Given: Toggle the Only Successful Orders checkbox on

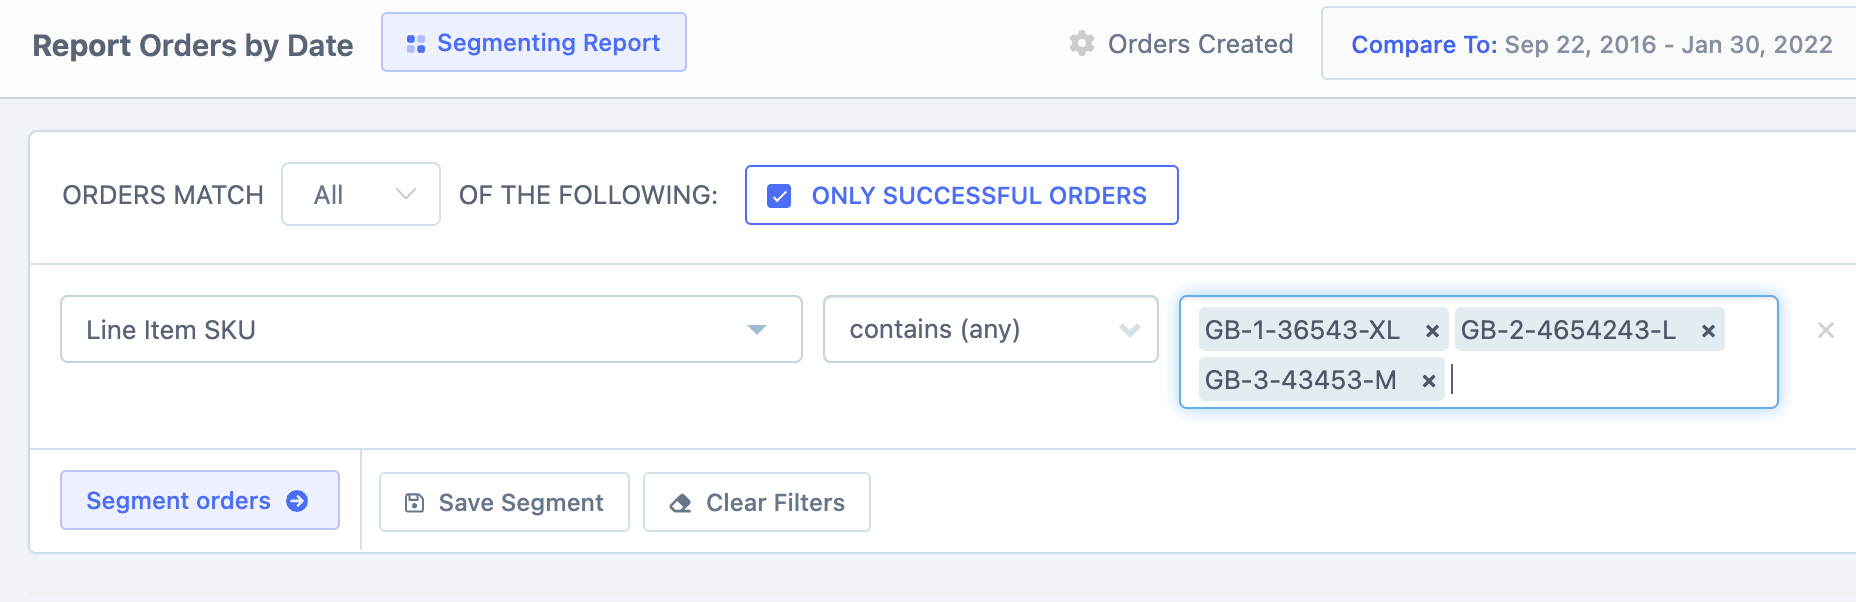Looking at the screenshot, I should [x=779, y=195].
